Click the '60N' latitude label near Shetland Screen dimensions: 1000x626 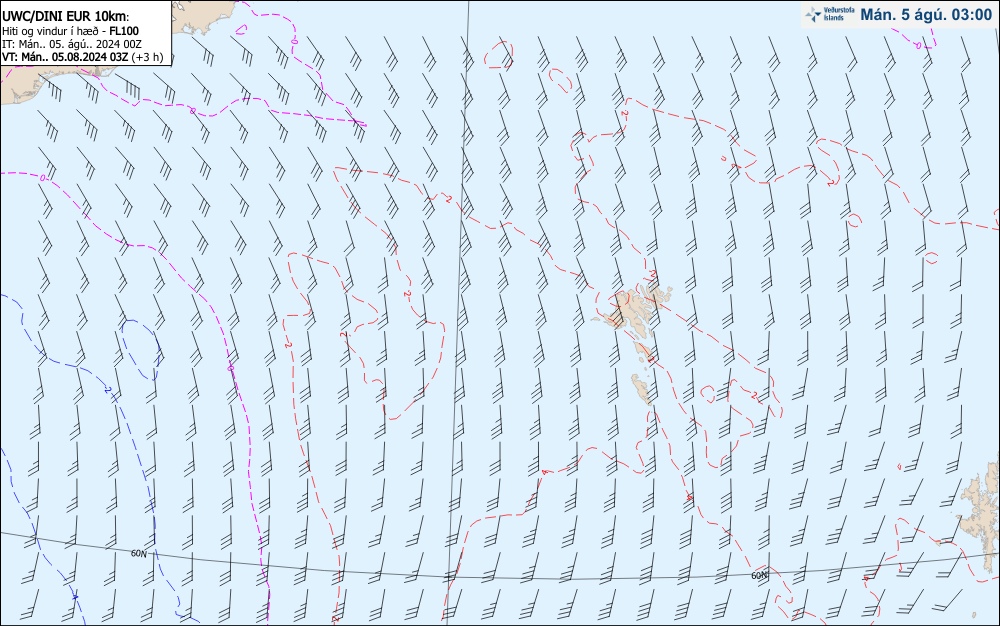(x=759, y=576)
